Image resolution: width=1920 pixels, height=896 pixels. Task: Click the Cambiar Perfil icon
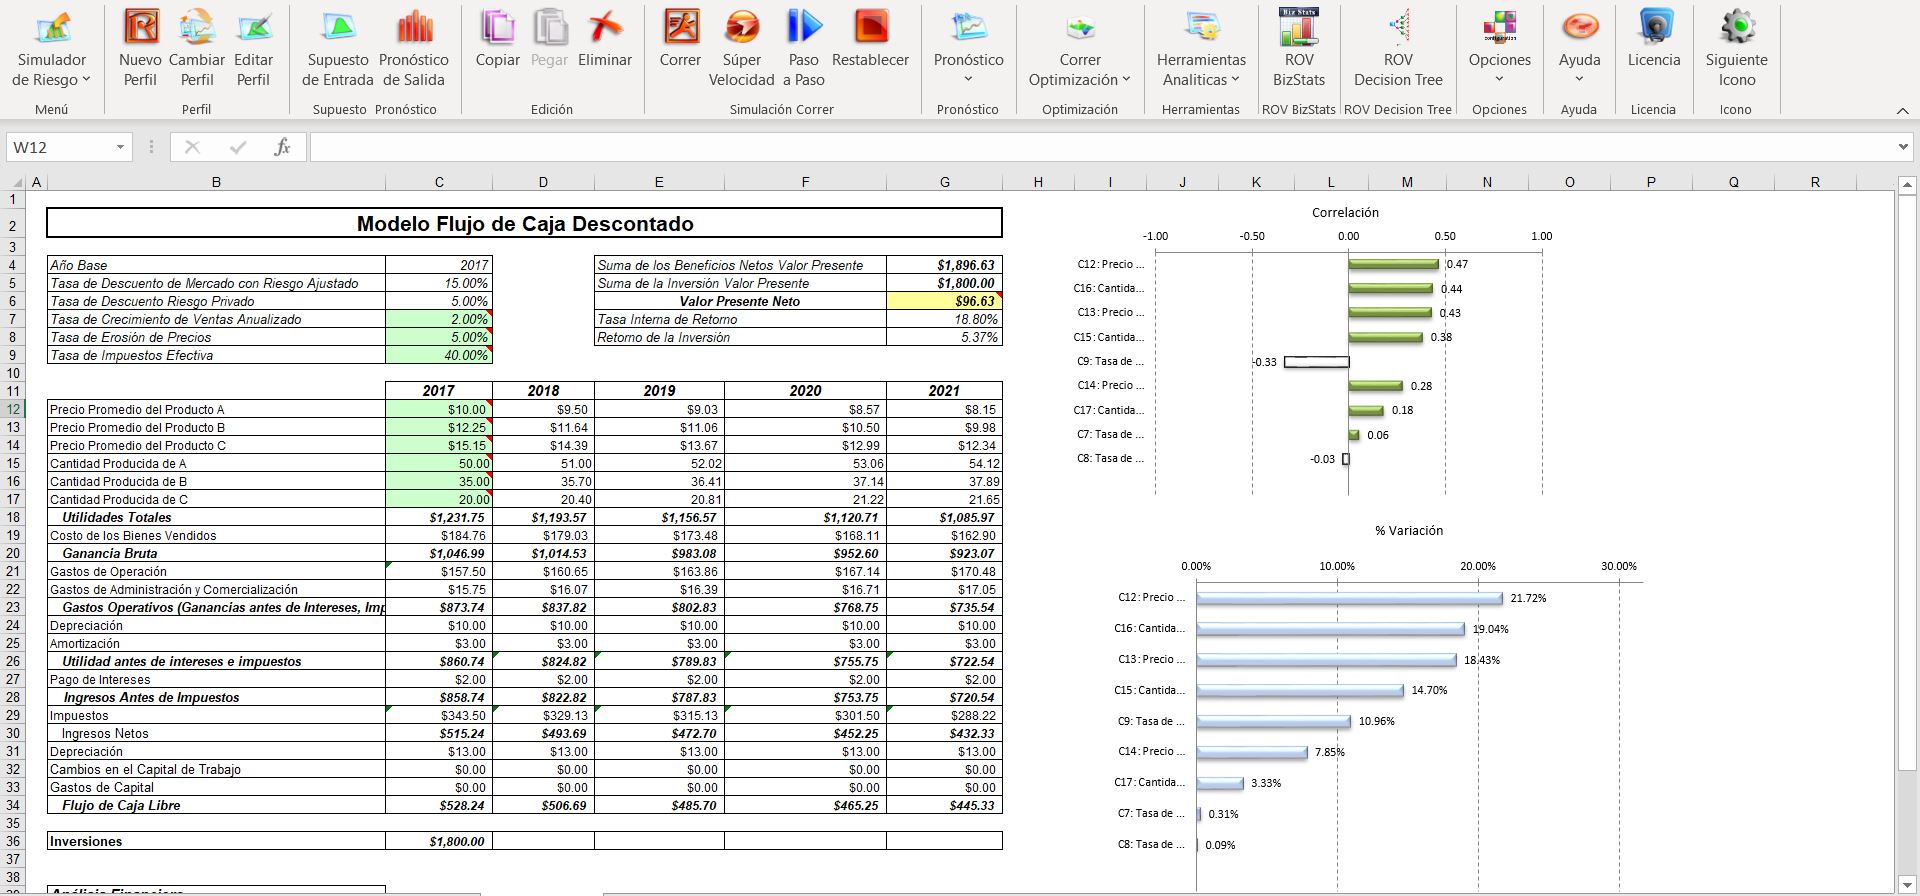(x=197, y=48)
